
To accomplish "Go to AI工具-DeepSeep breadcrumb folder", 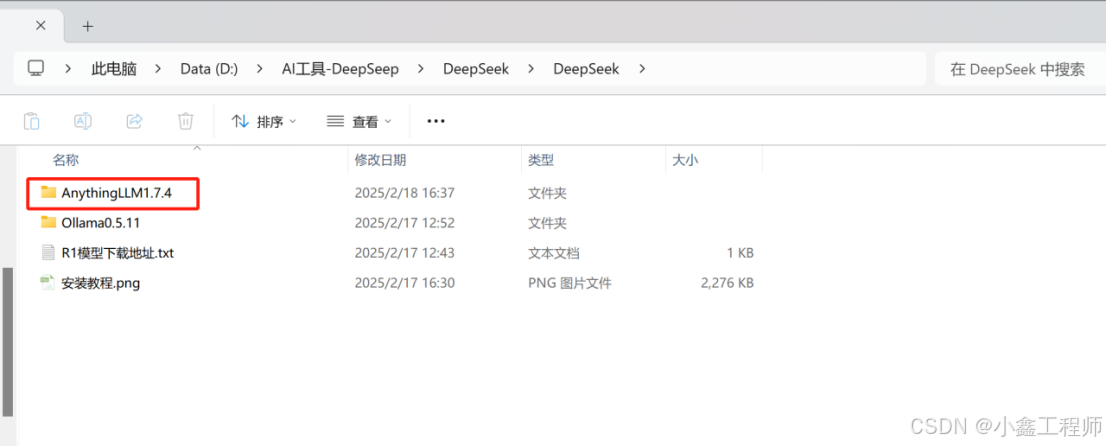I will point(340,68).
